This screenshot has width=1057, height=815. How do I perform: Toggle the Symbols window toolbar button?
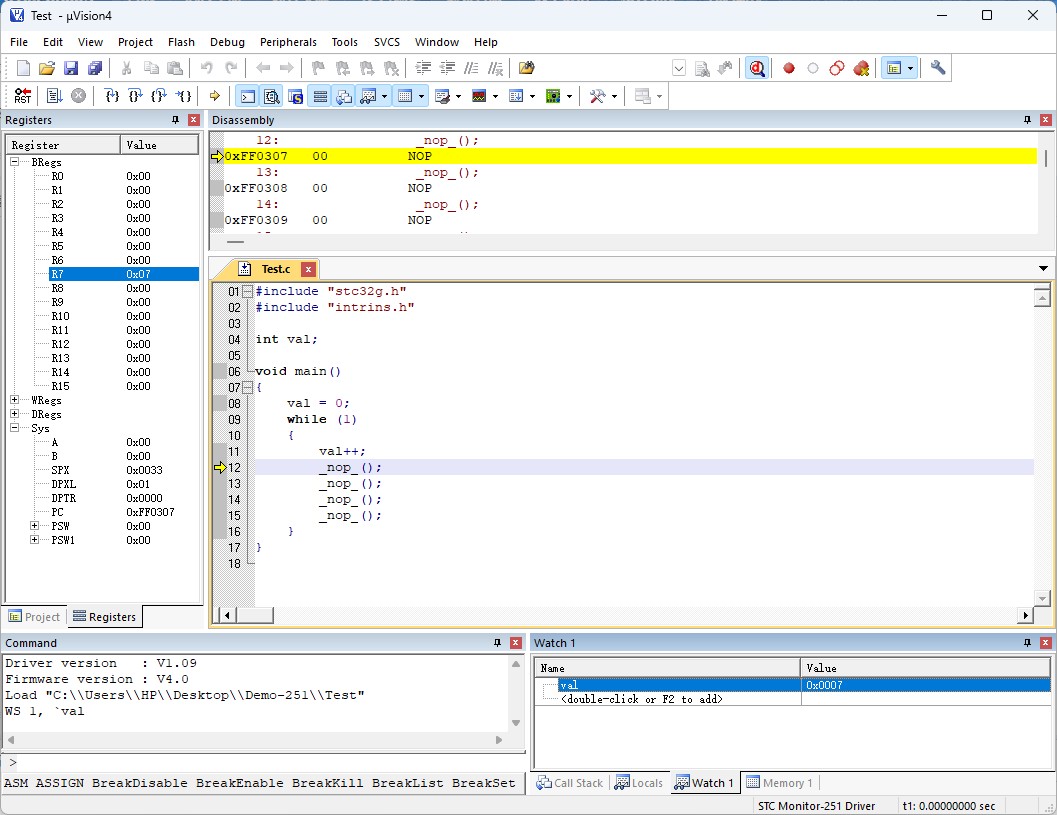[x=296, y=96]
